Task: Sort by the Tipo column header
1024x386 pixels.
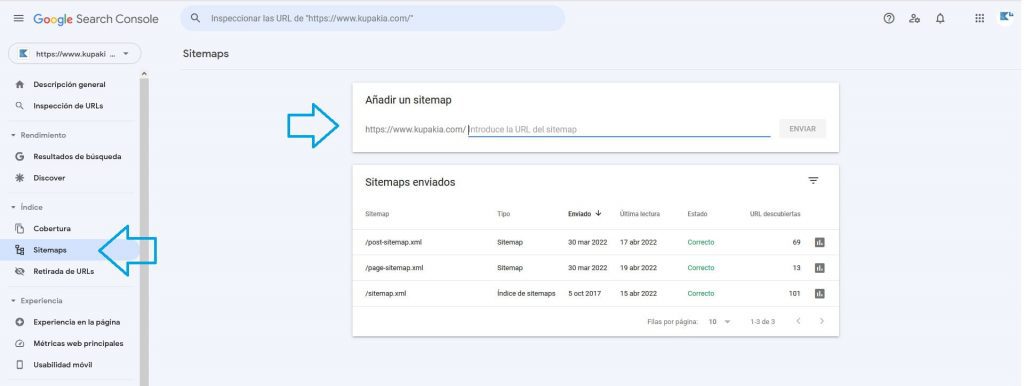Action: [504, 214]
